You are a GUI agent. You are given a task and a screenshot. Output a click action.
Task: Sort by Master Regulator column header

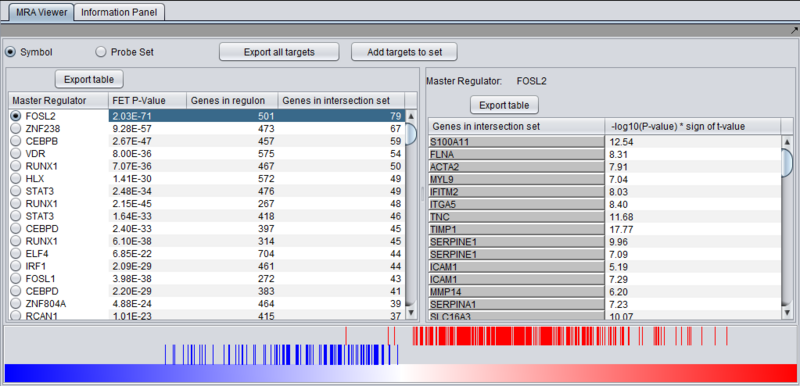click(58, 100)
